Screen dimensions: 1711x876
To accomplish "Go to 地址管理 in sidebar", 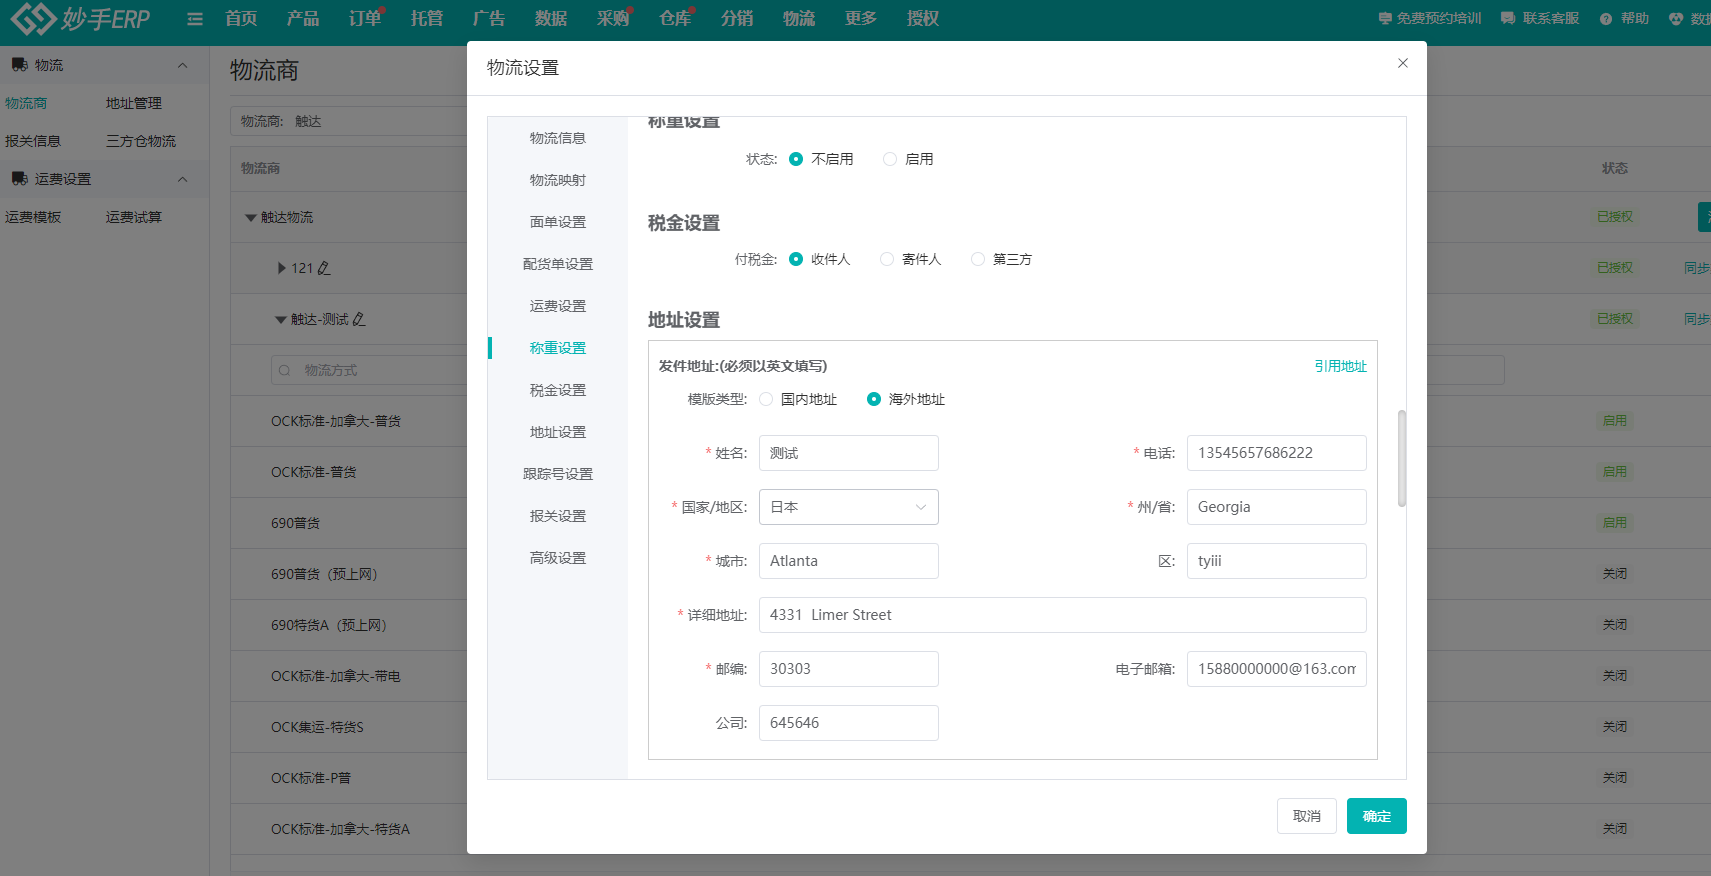I will coord(134,103).
